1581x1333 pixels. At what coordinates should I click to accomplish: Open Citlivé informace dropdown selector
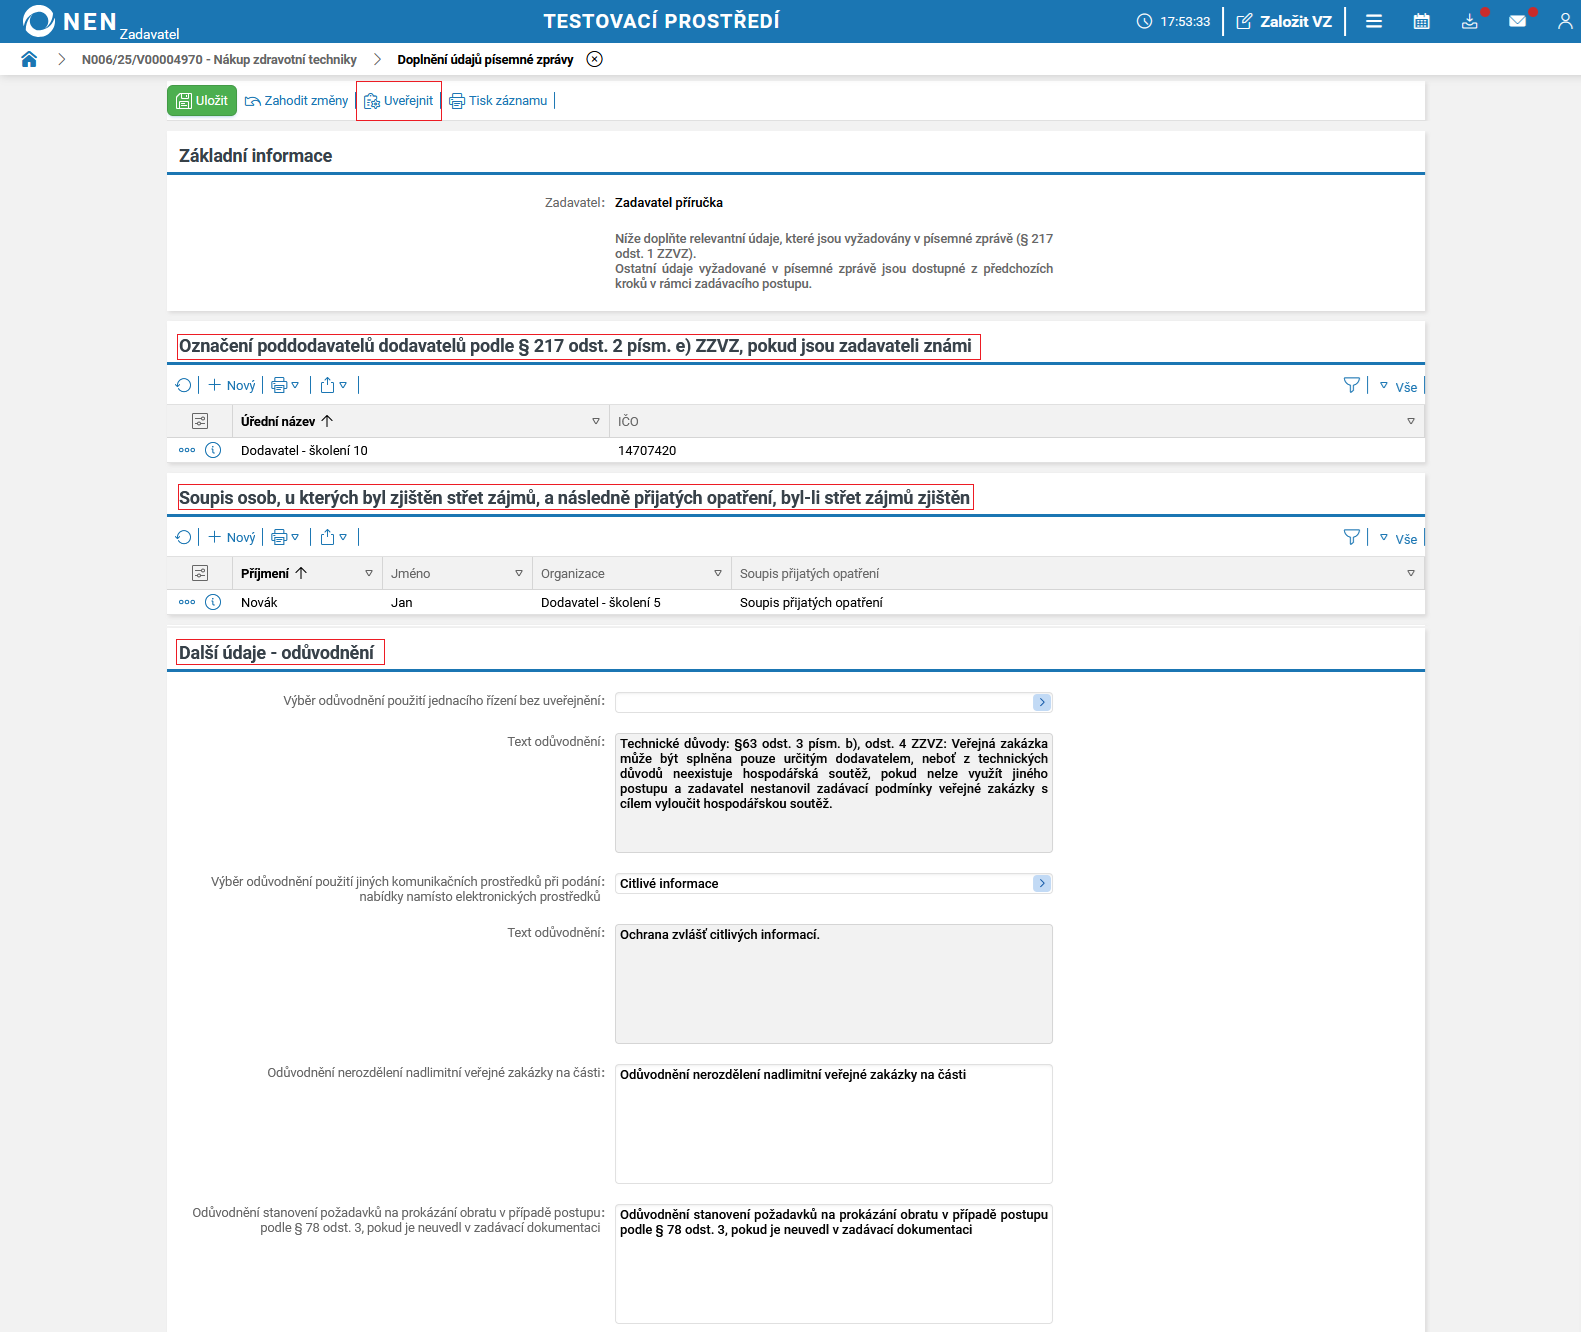pos(1042,883)
